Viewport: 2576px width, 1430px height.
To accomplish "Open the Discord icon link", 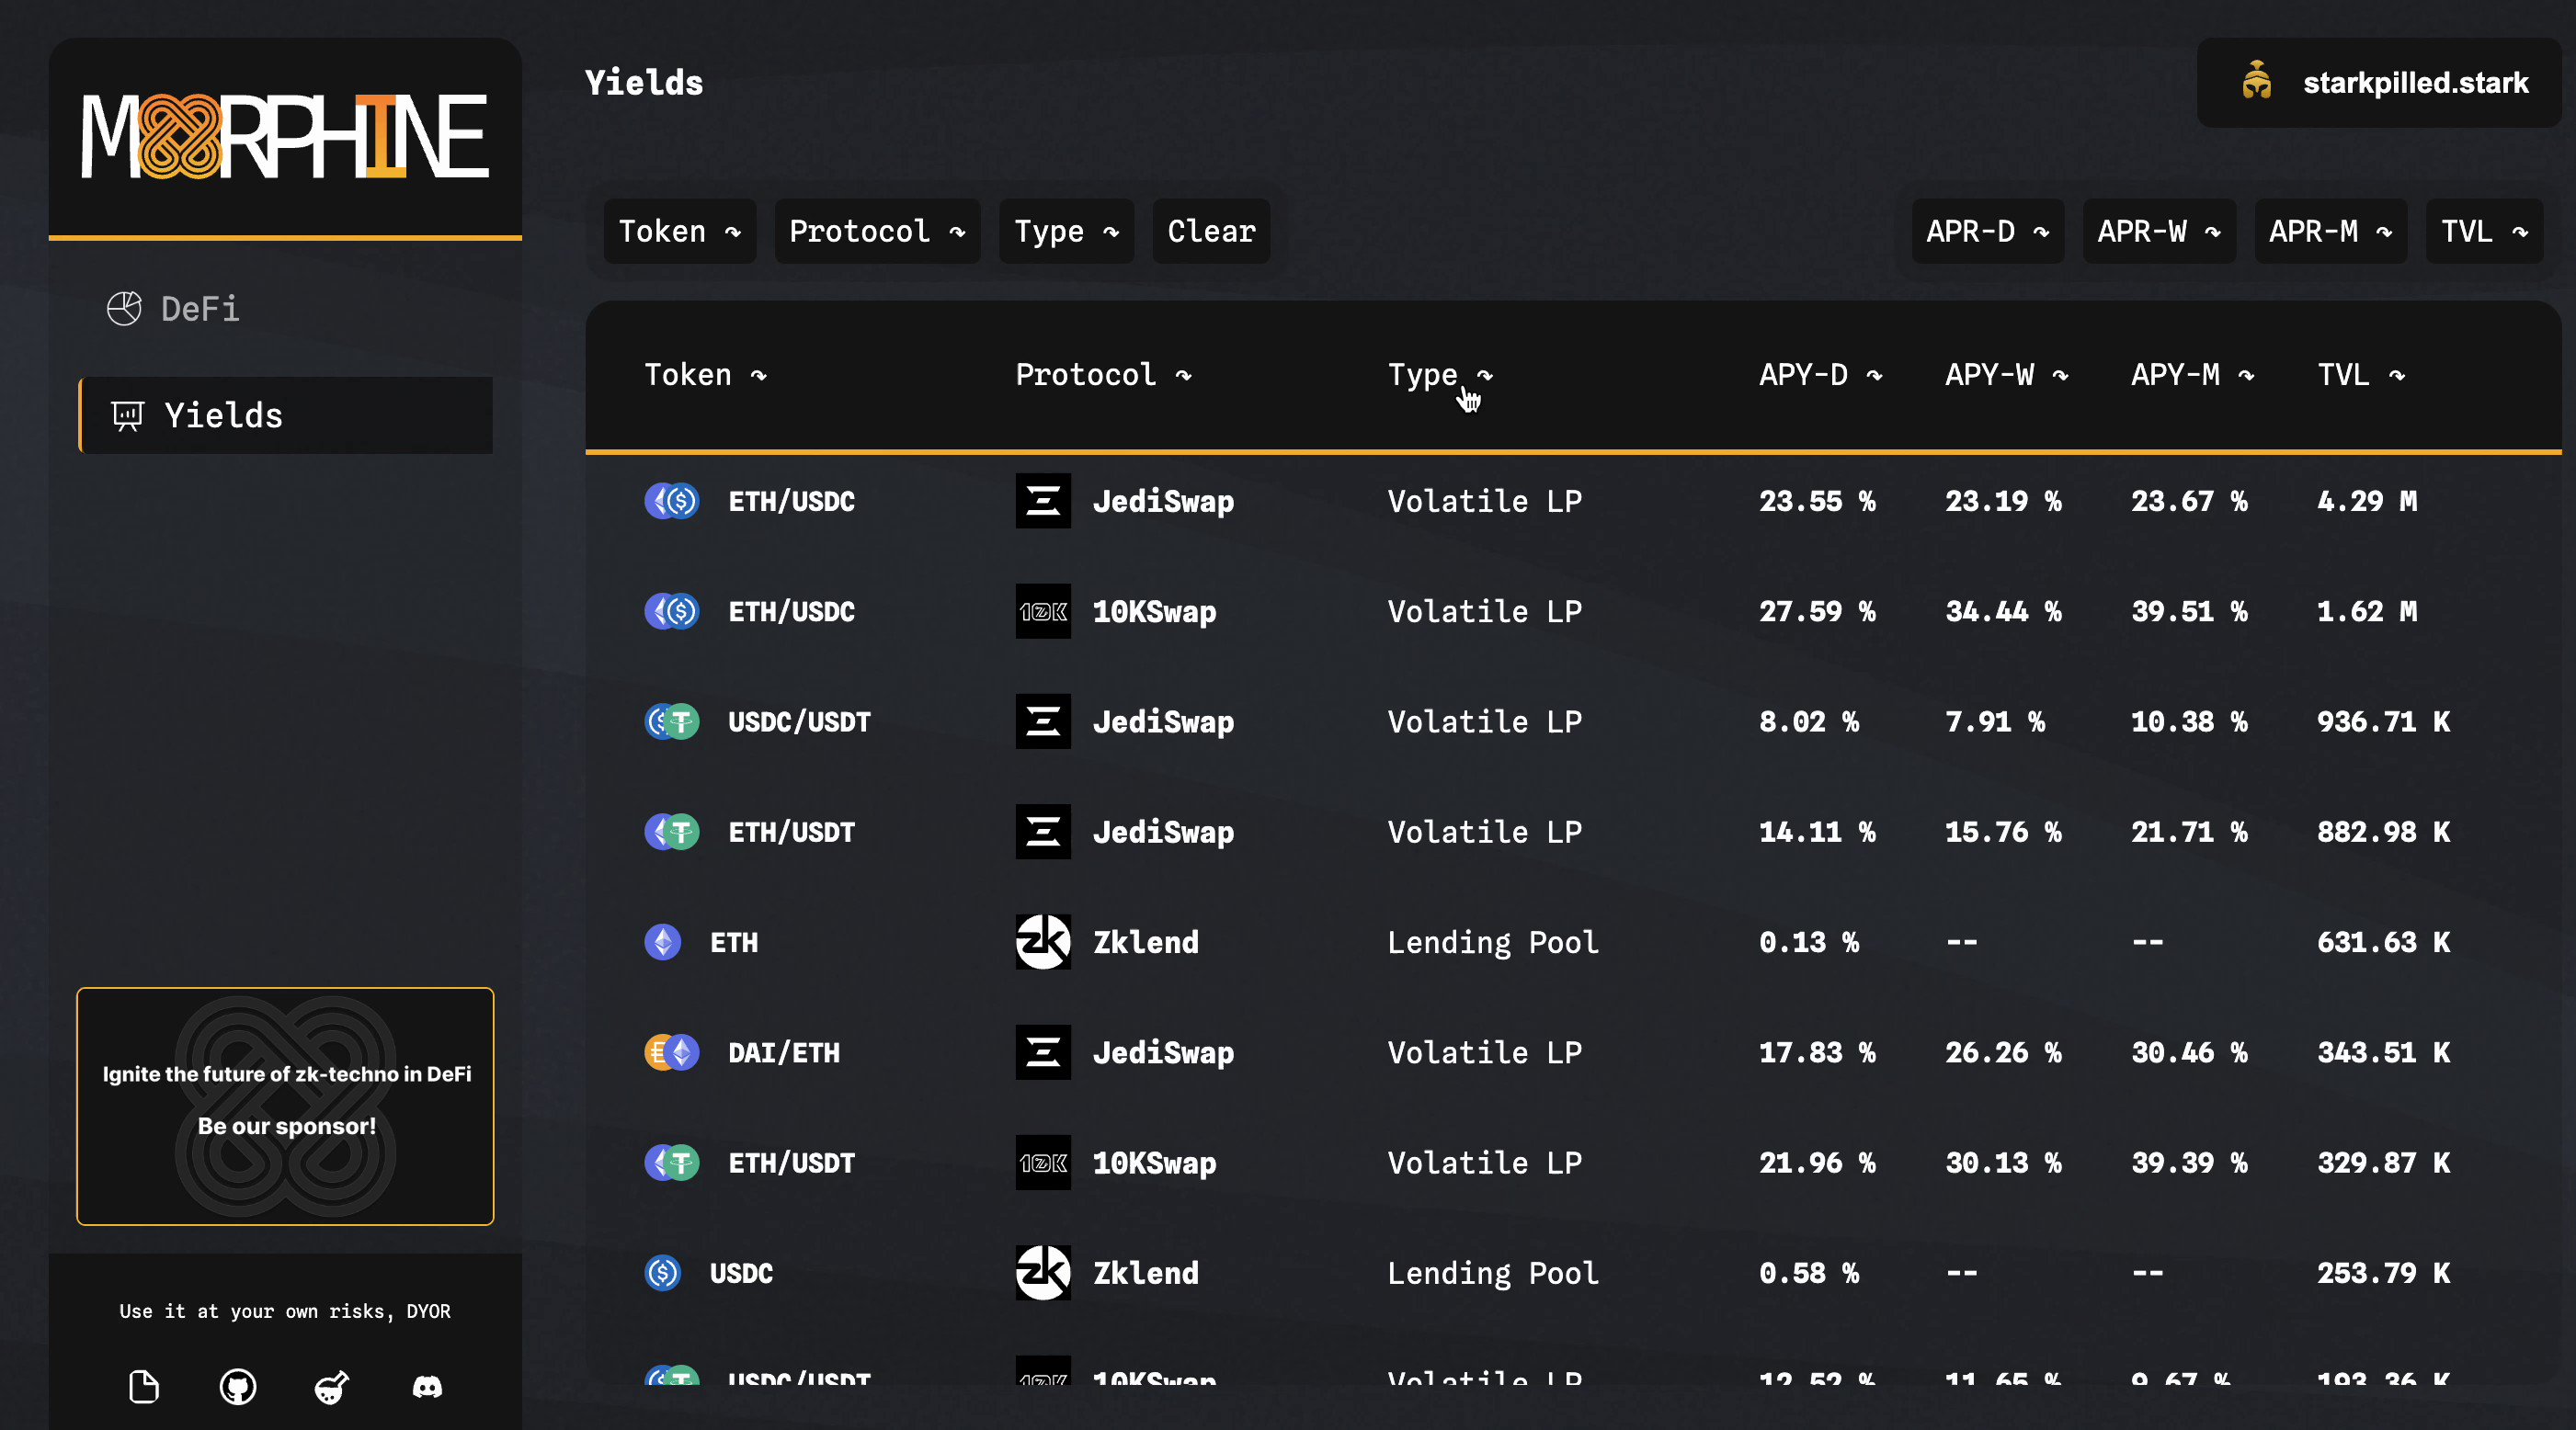I will [427, 1387].
